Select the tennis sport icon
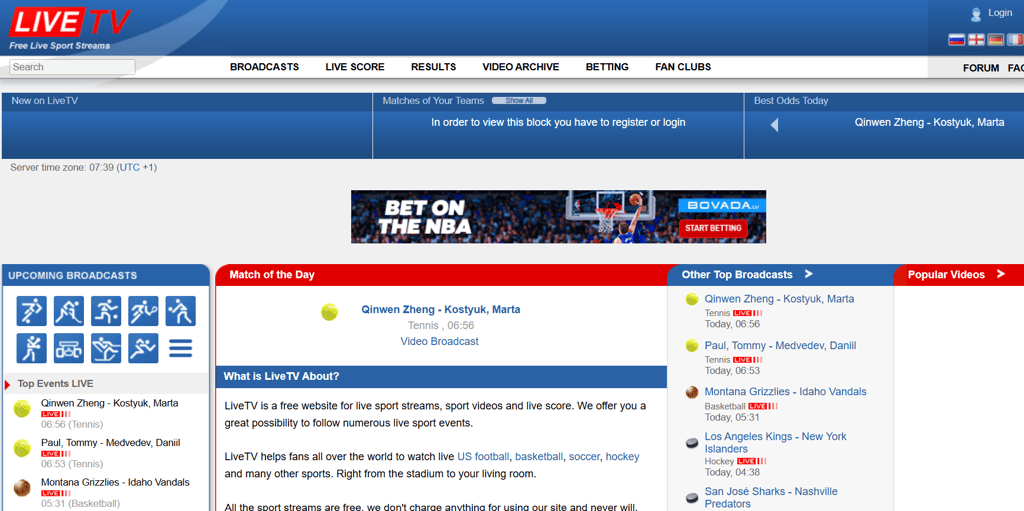The image size is (1024, 511). (x=143, y=311)
